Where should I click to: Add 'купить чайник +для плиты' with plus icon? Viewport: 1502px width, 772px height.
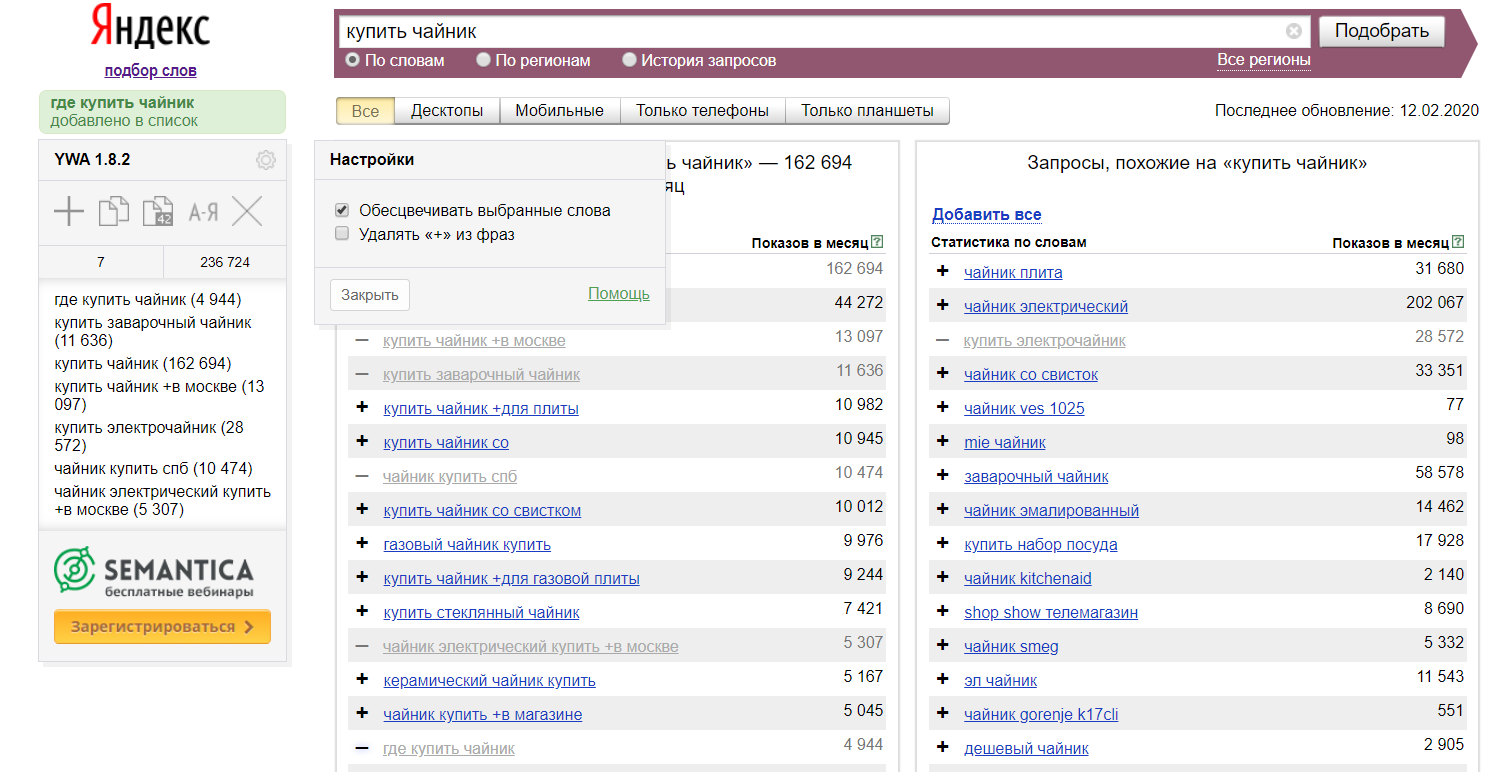362,408
